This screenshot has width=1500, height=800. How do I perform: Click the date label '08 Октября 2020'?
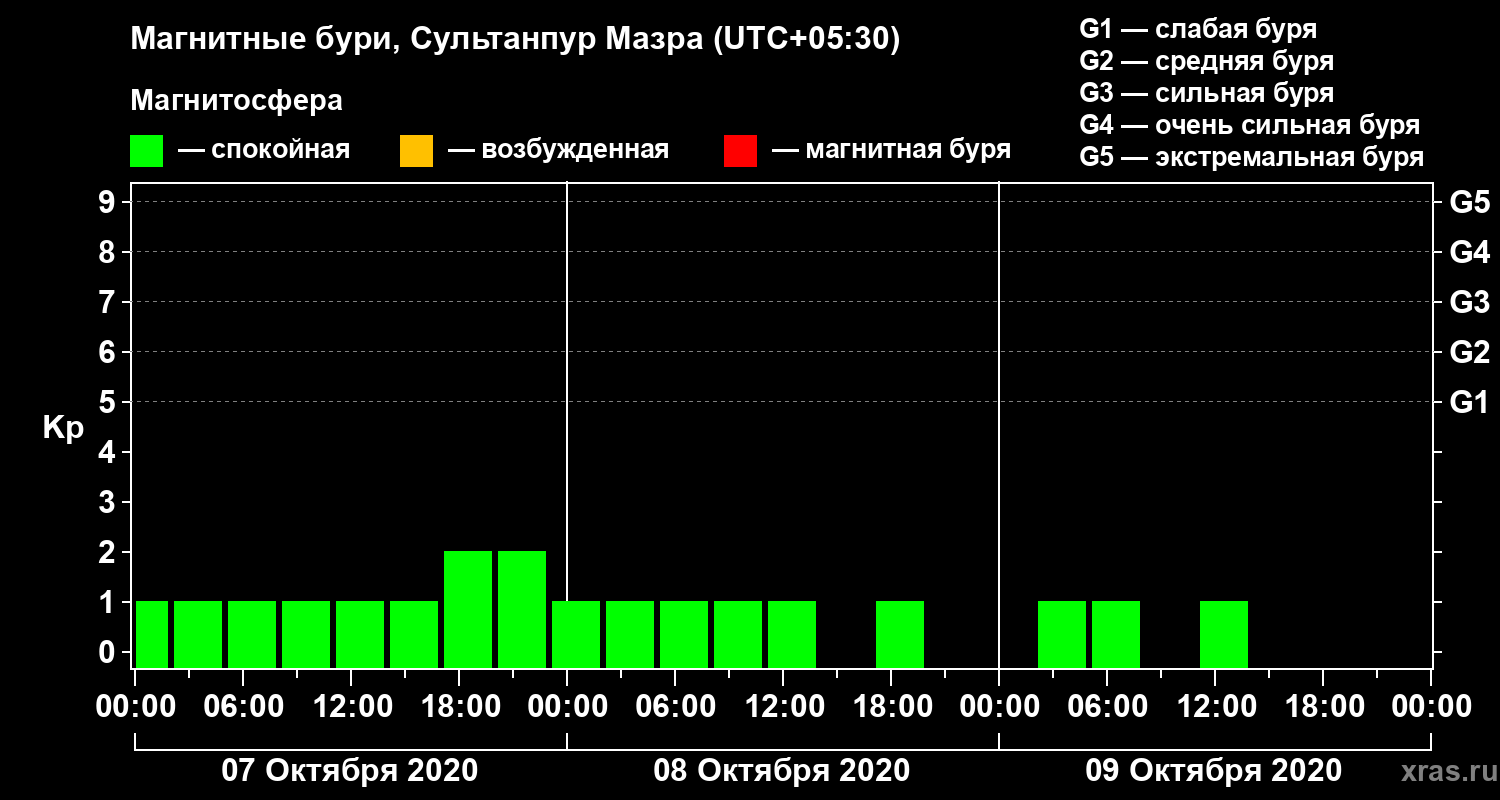[781, 771]
